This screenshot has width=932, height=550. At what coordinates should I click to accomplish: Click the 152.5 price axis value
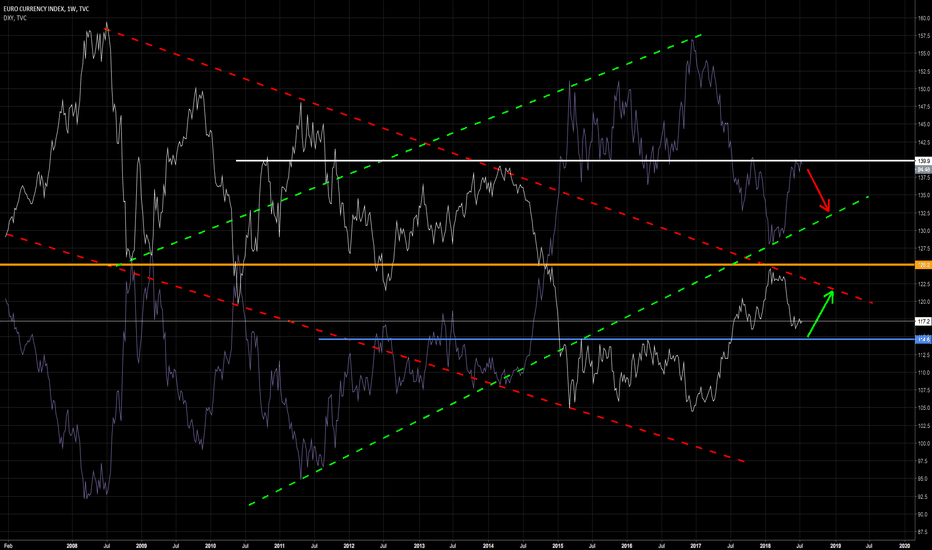(924, 71)
